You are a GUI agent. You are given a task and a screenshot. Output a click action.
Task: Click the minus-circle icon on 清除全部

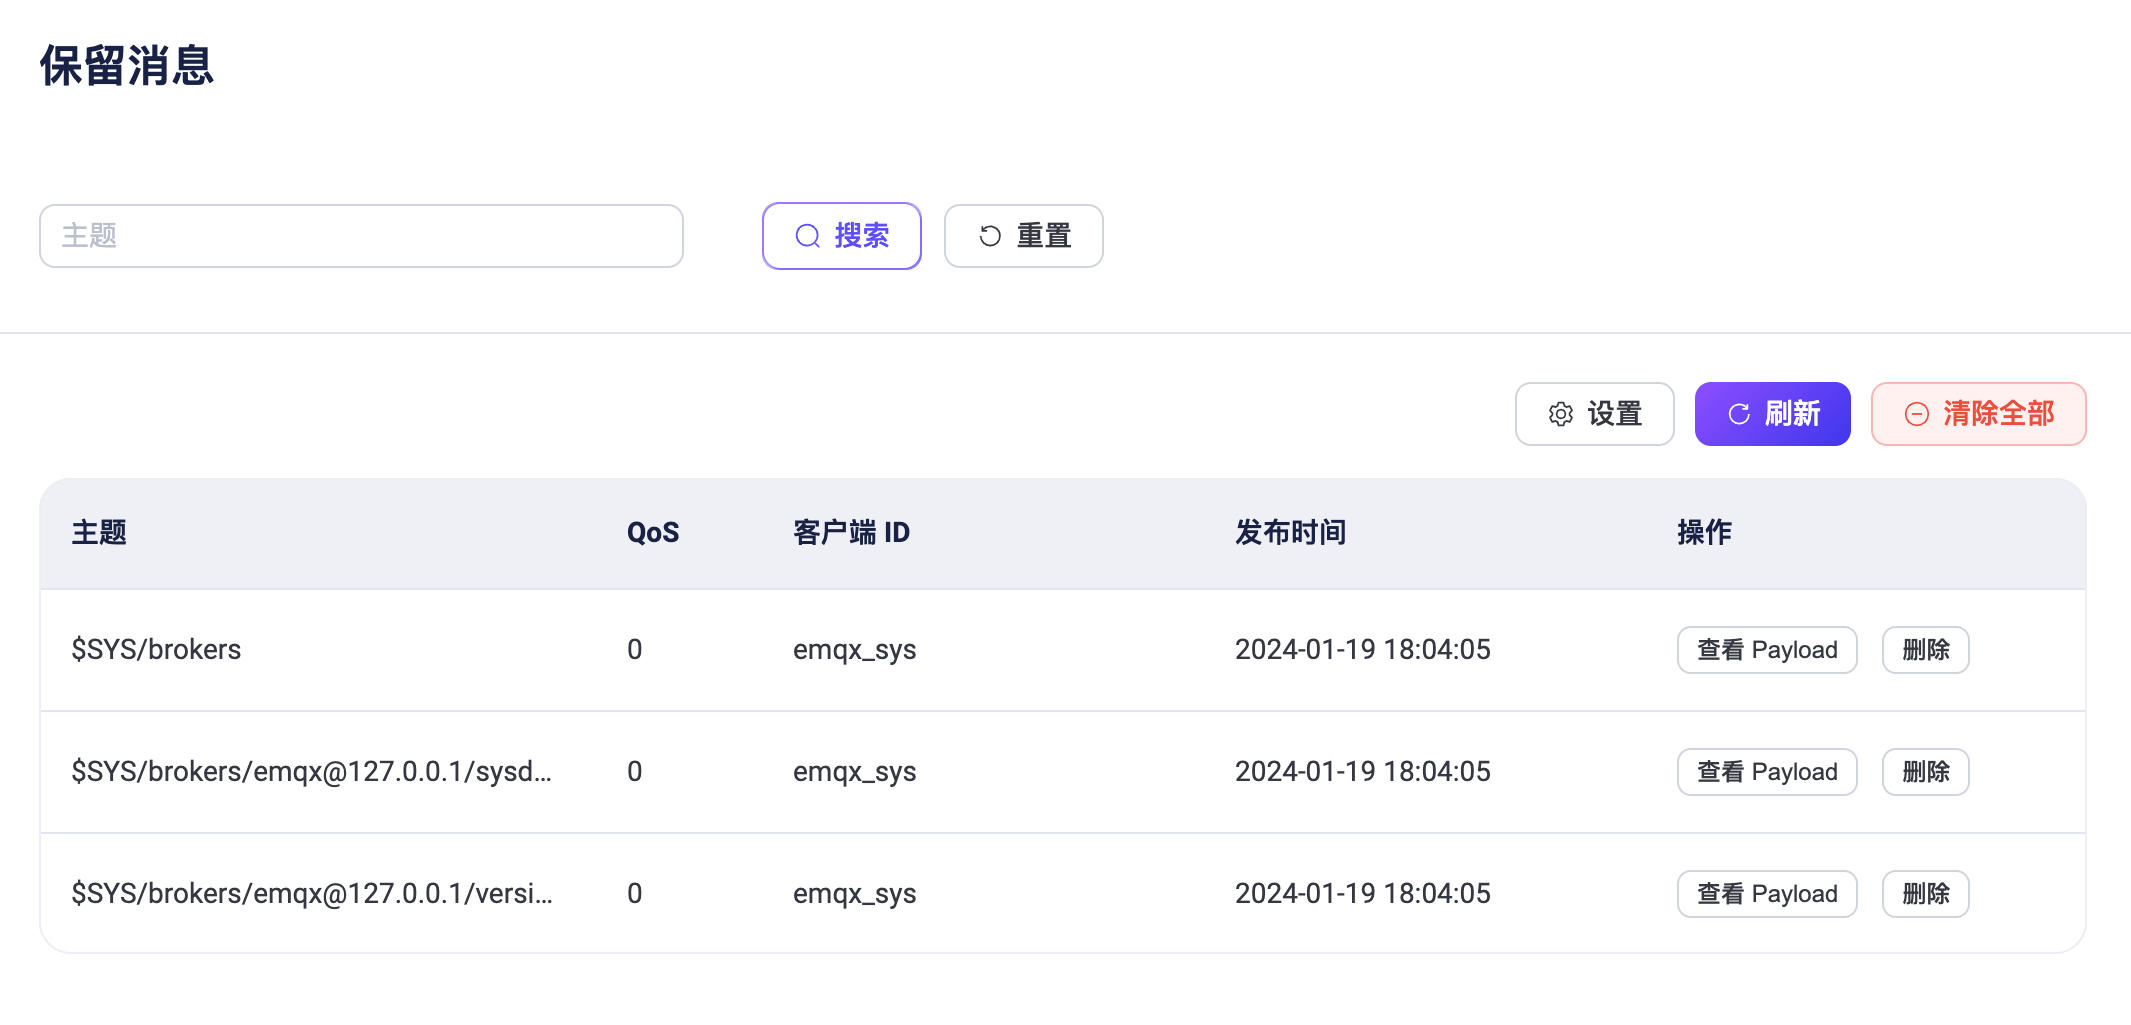[1916, 413]
